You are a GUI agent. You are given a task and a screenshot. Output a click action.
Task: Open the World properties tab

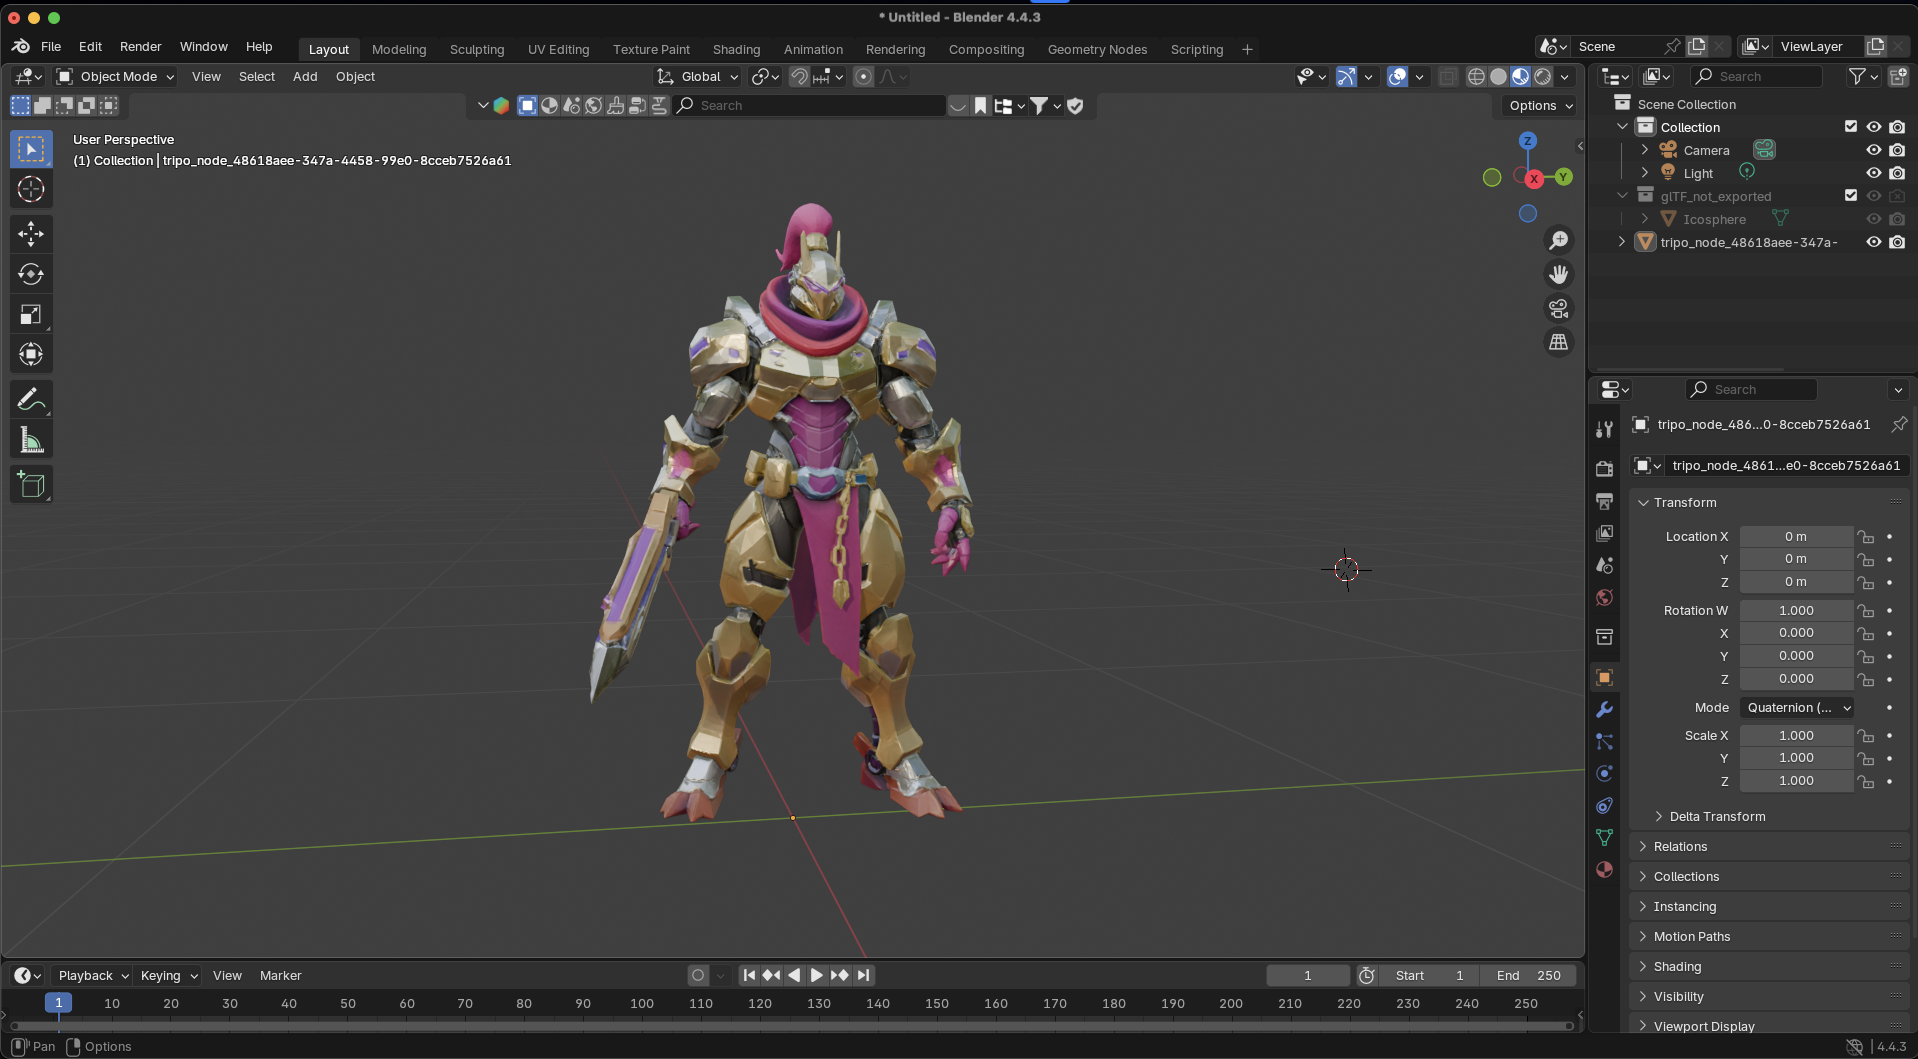pyautogui.click(x=1604, y=597)
